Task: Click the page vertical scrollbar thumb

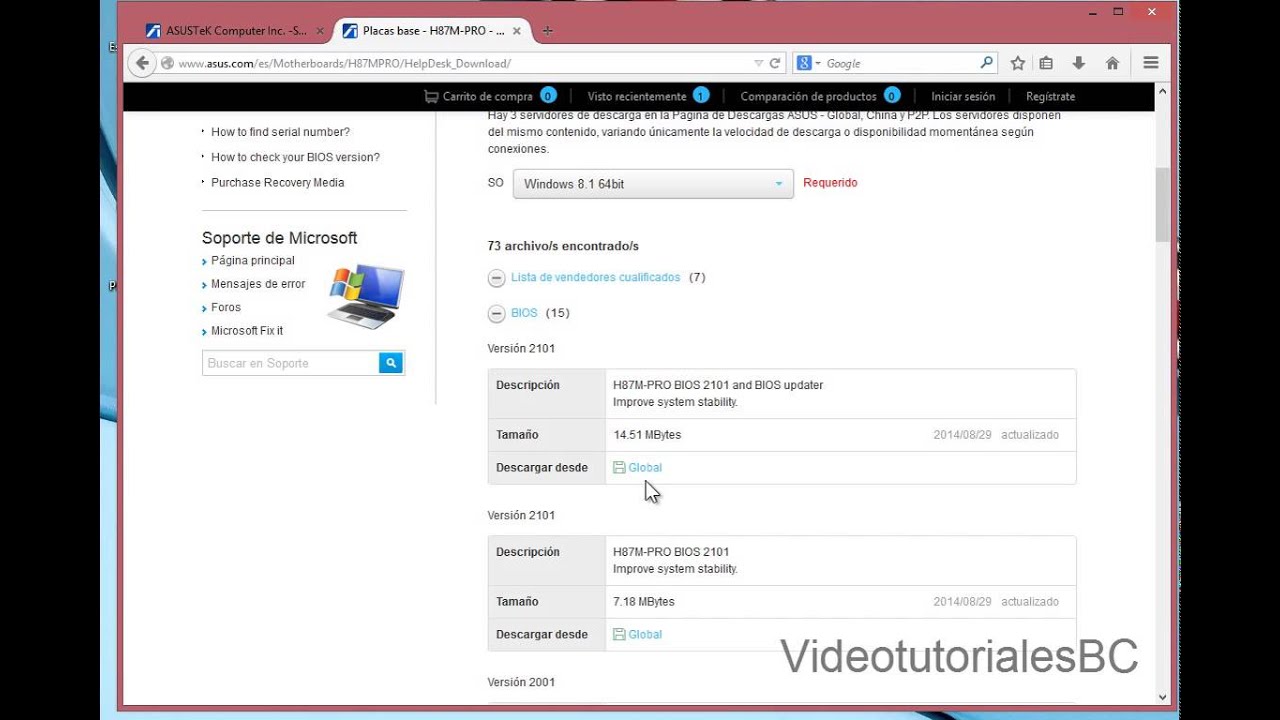Action: (x=1162, y=205)
